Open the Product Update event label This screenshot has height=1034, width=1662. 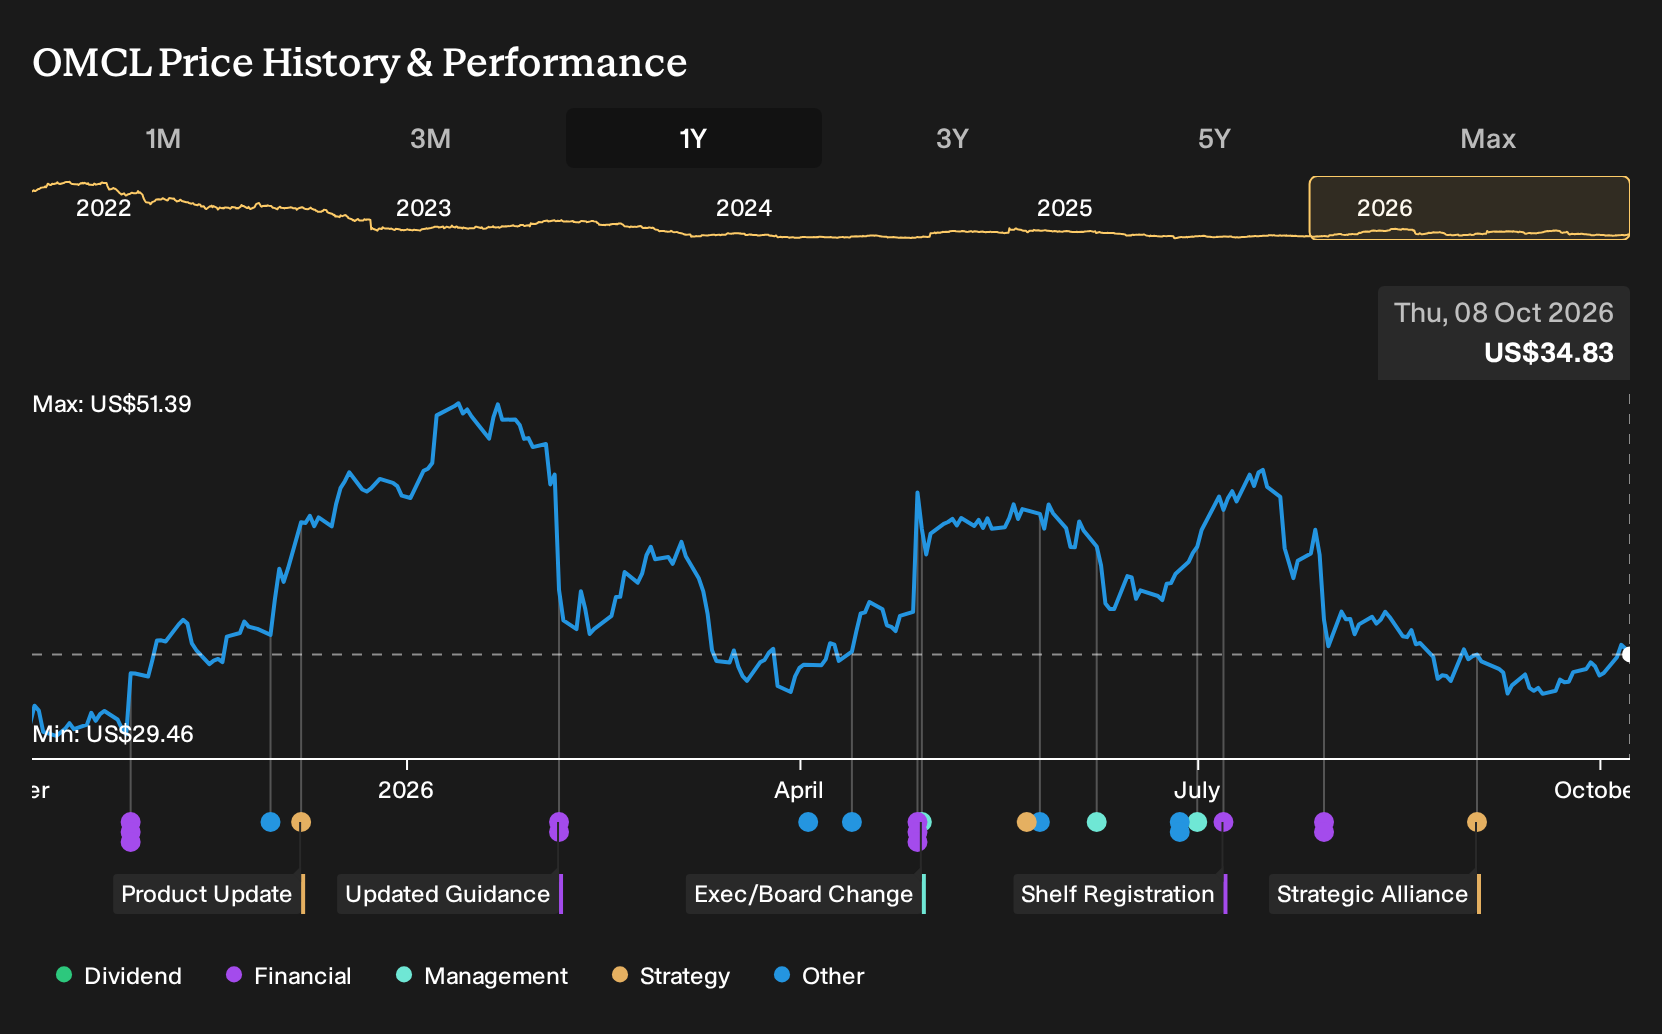tap(209, 894)
